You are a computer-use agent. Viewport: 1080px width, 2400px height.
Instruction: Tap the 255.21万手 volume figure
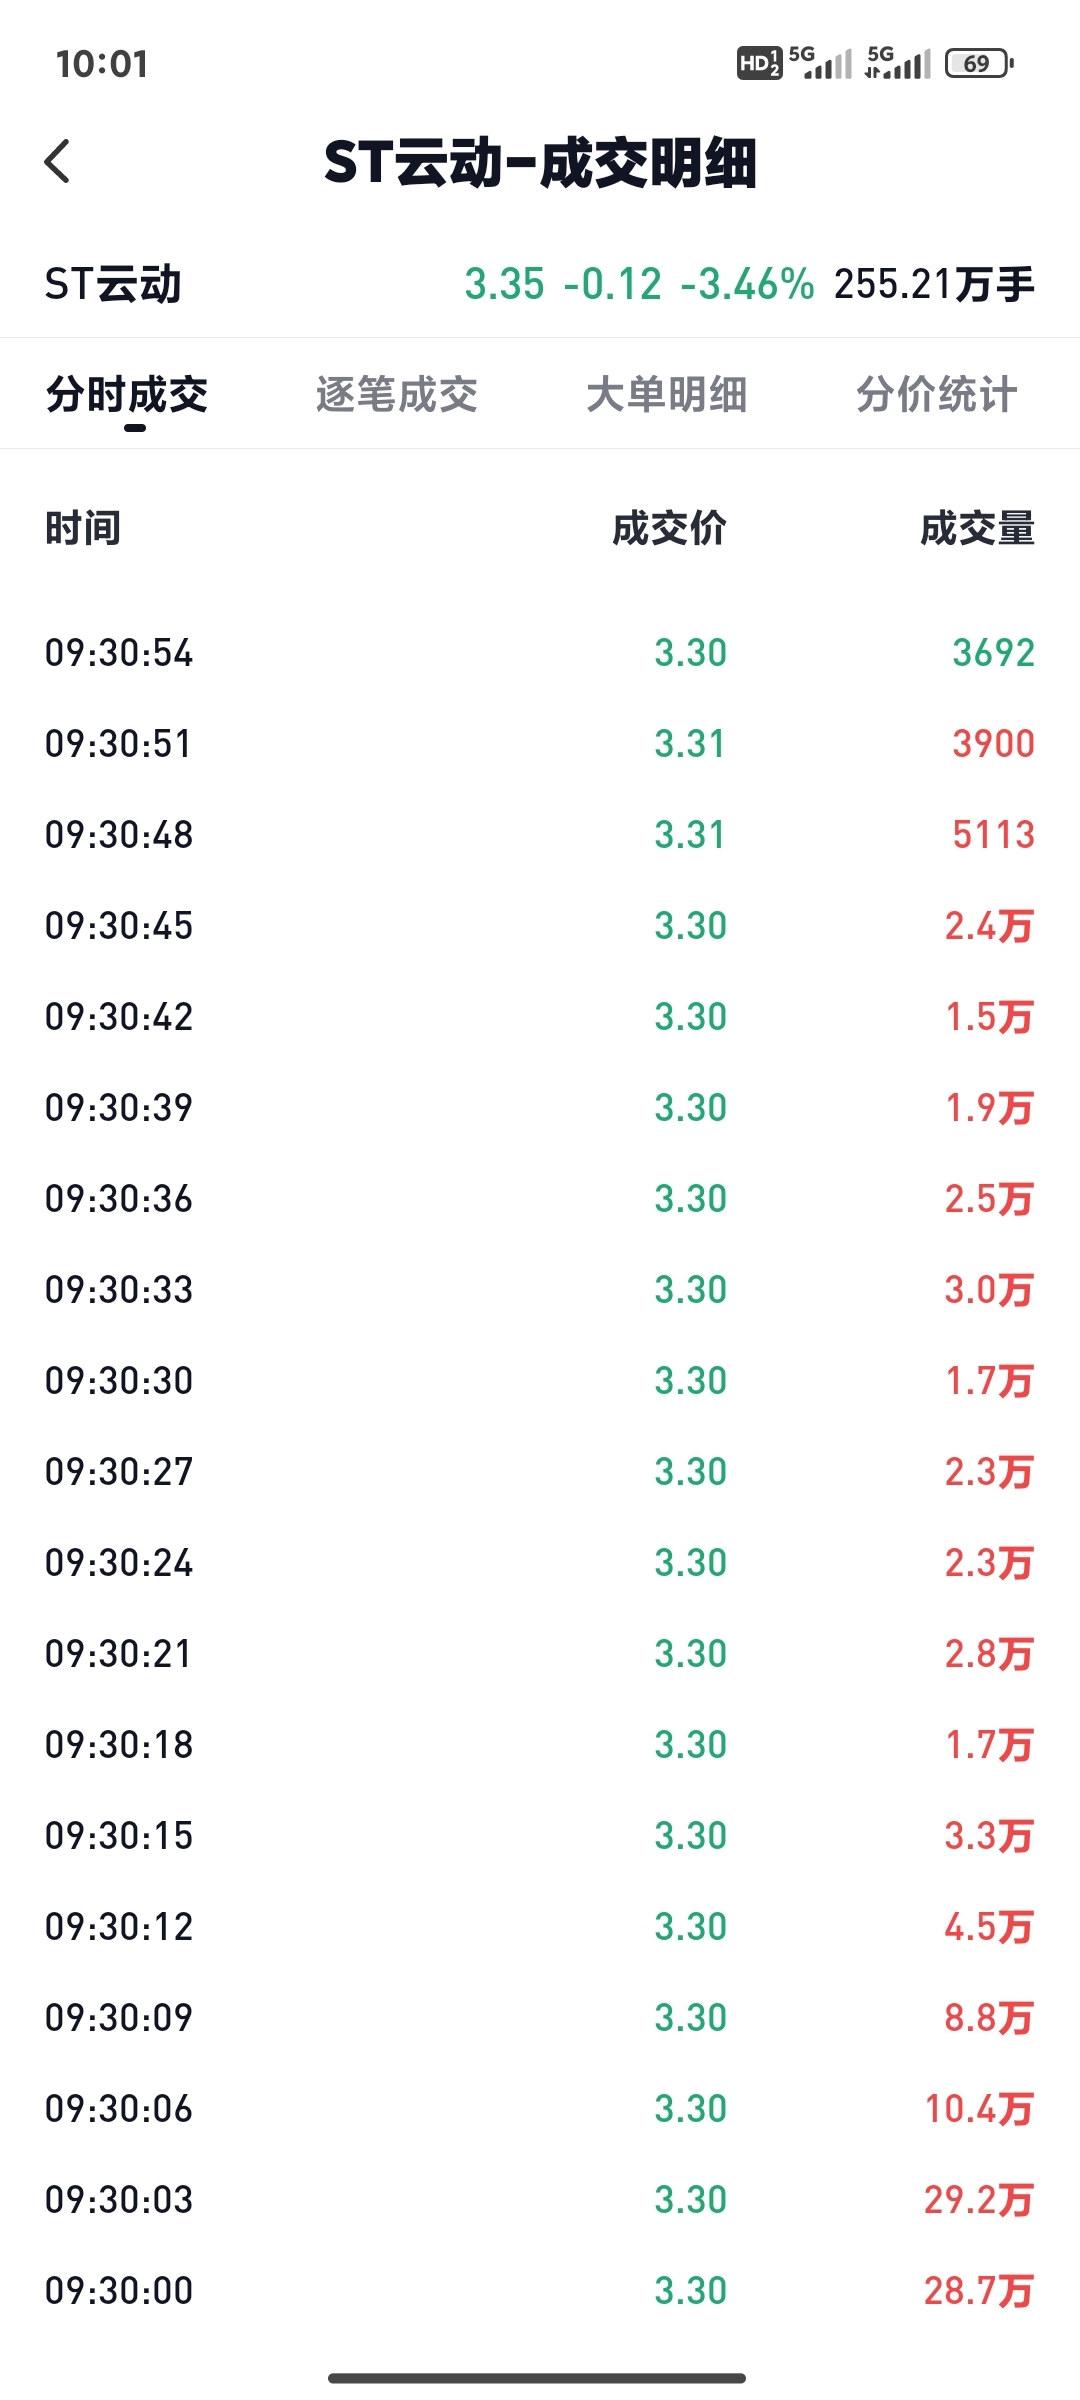(934, 284)
